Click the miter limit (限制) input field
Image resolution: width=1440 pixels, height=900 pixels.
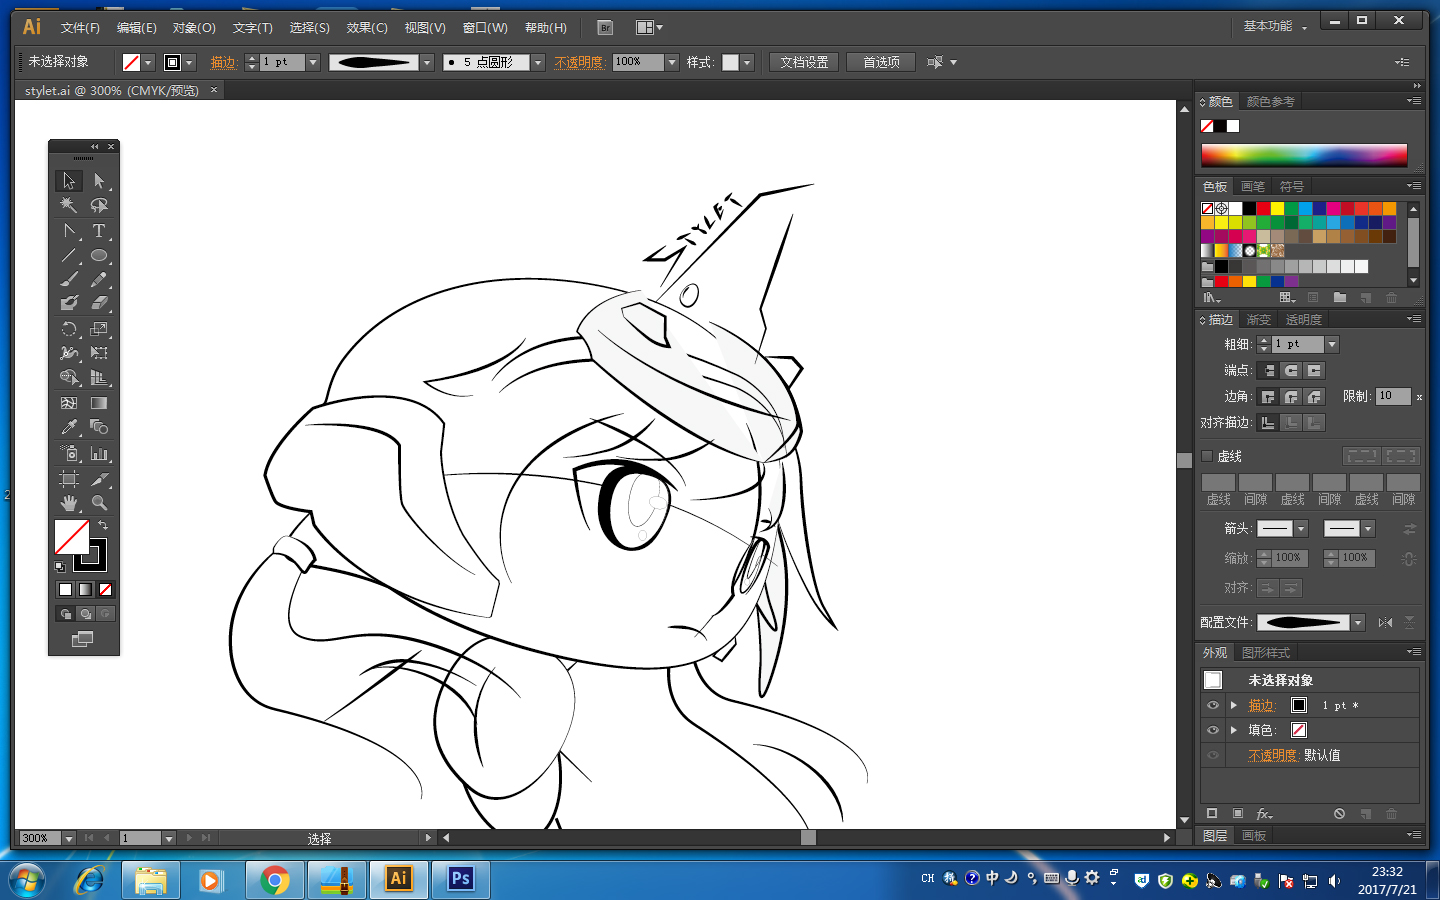1393,397
